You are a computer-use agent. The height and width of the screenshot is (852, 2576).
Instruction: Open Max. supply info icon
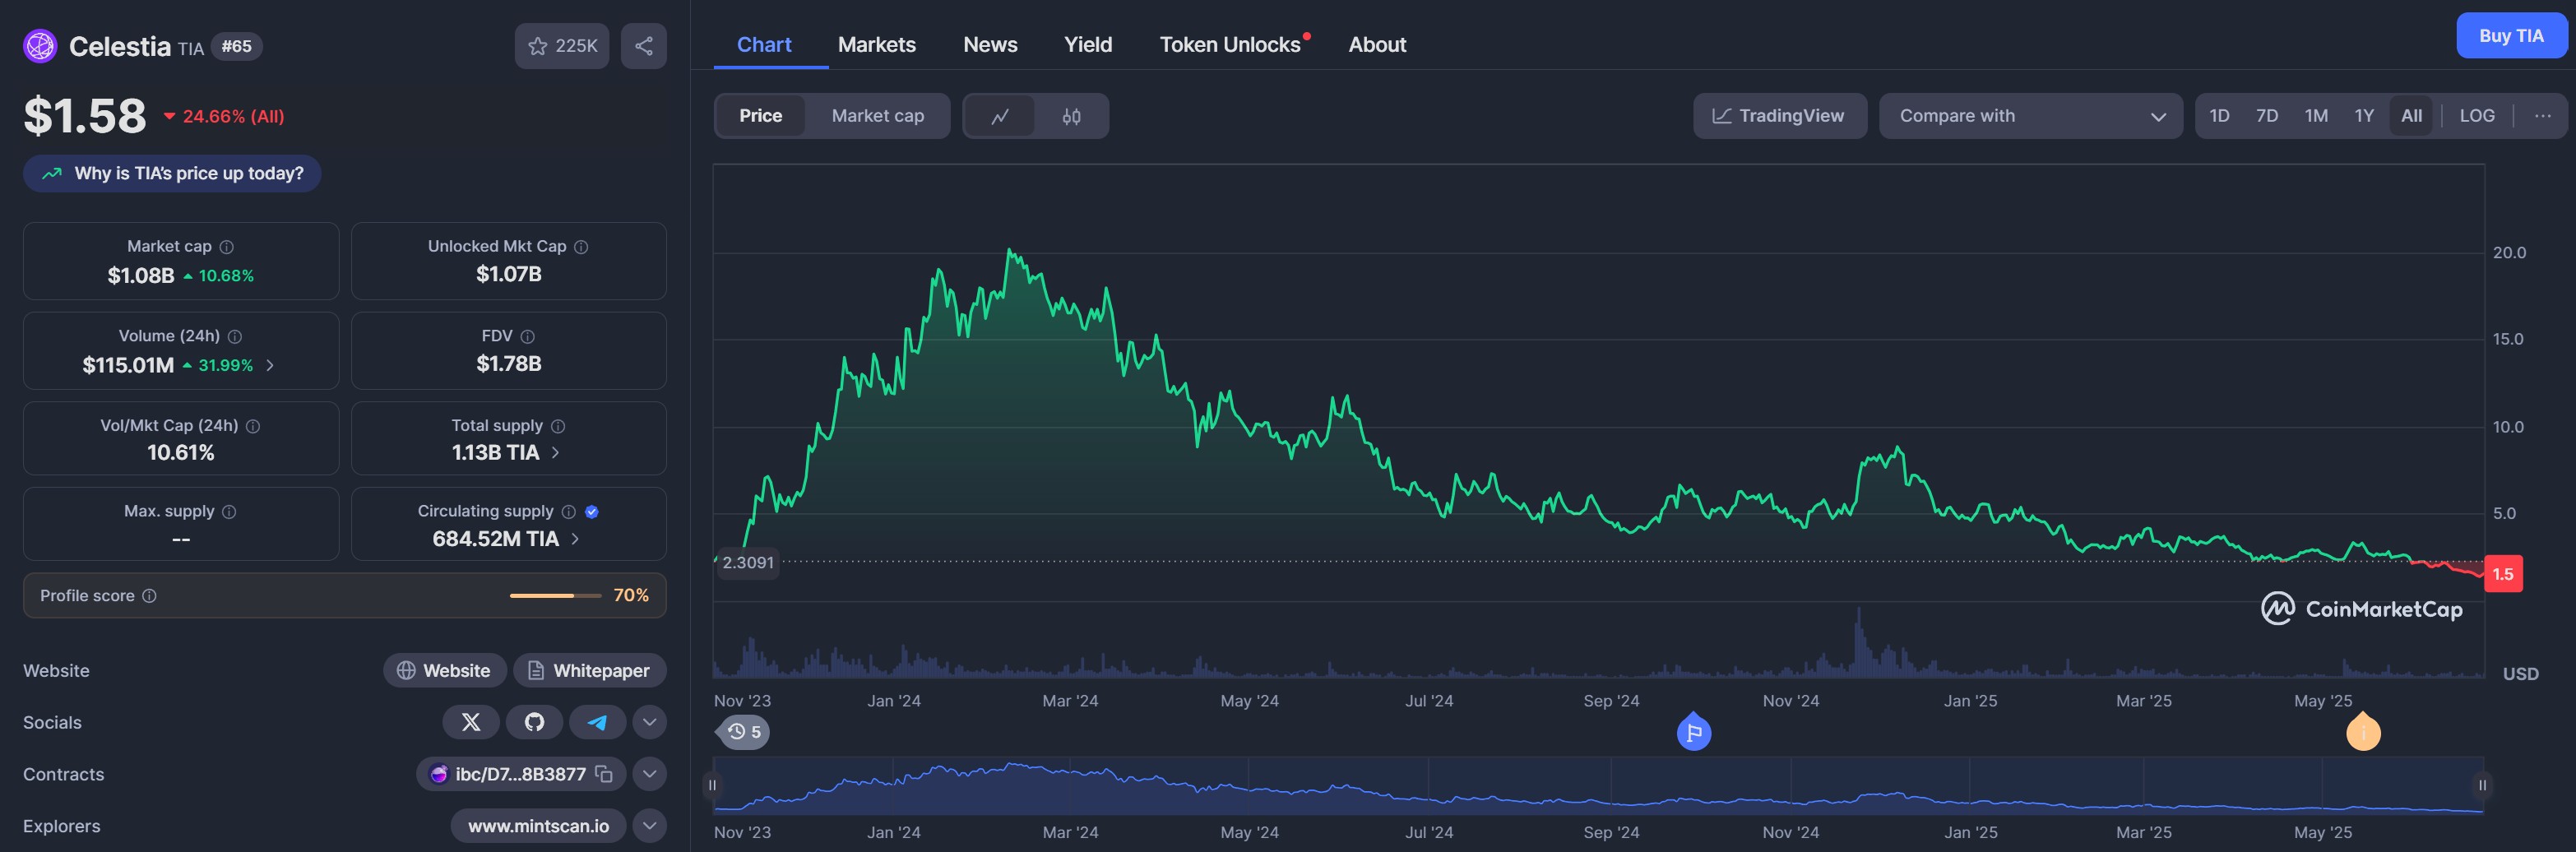[x=229, y=512]
